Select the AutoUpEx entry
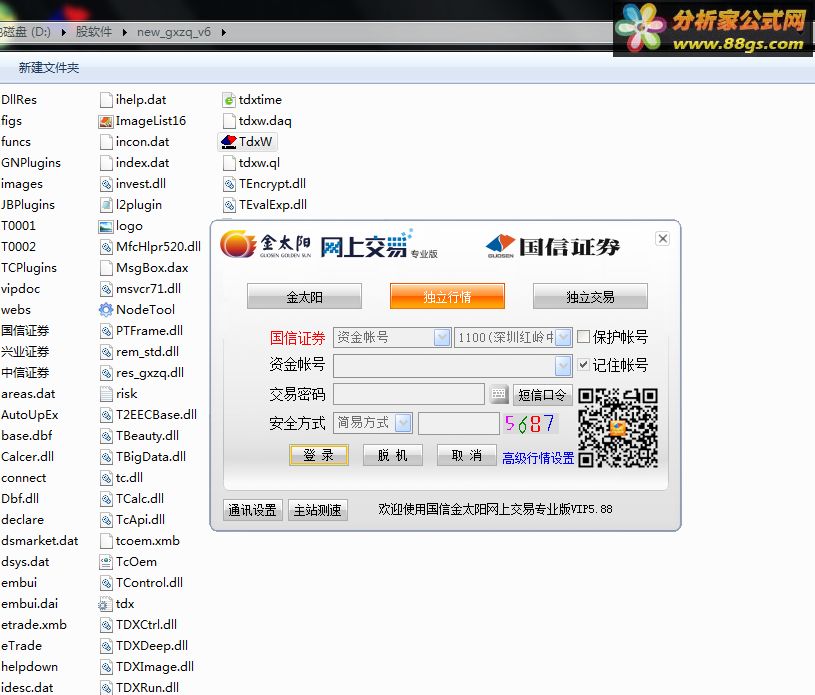 [x=30, y=415]
